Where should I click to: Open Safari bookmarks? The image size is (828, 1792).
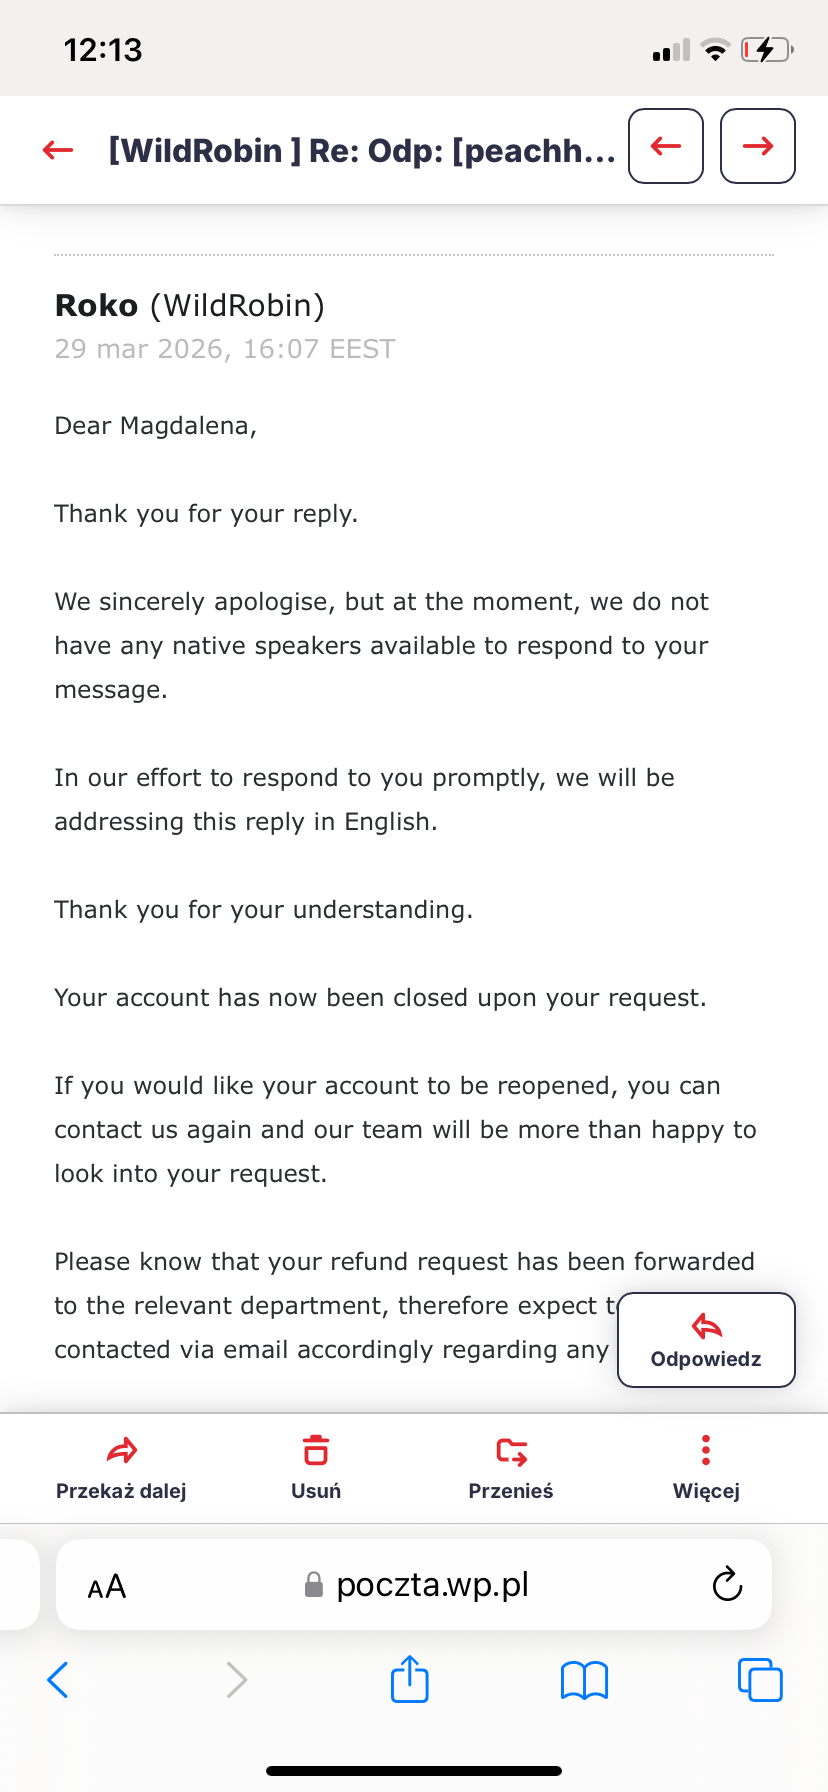point(585,1680)
